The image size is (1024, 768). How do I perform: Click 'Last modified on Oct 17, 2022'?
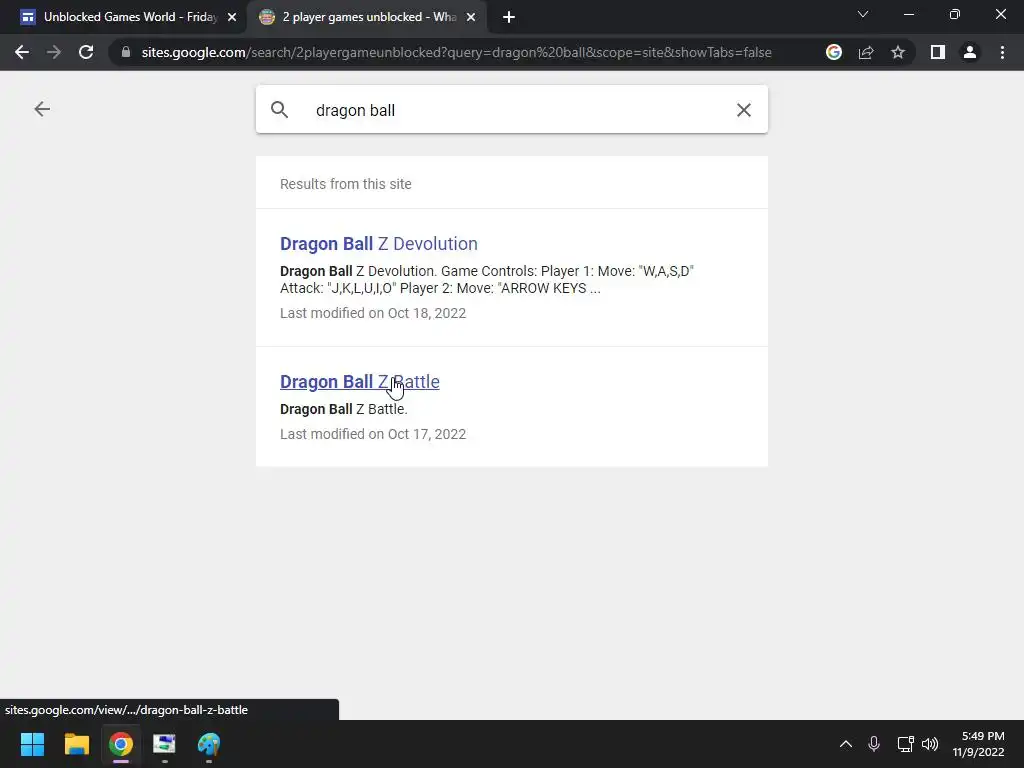tap(373, 434)
